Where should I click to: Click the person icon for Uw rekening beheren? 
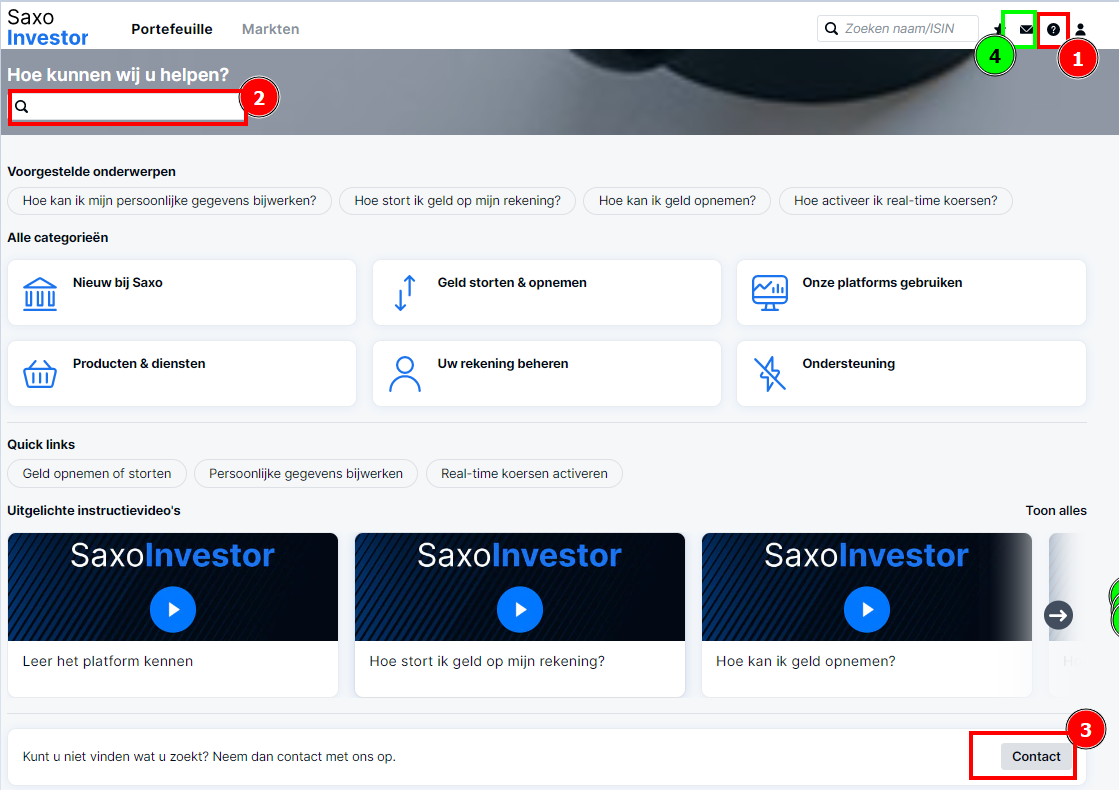point(405,374)
